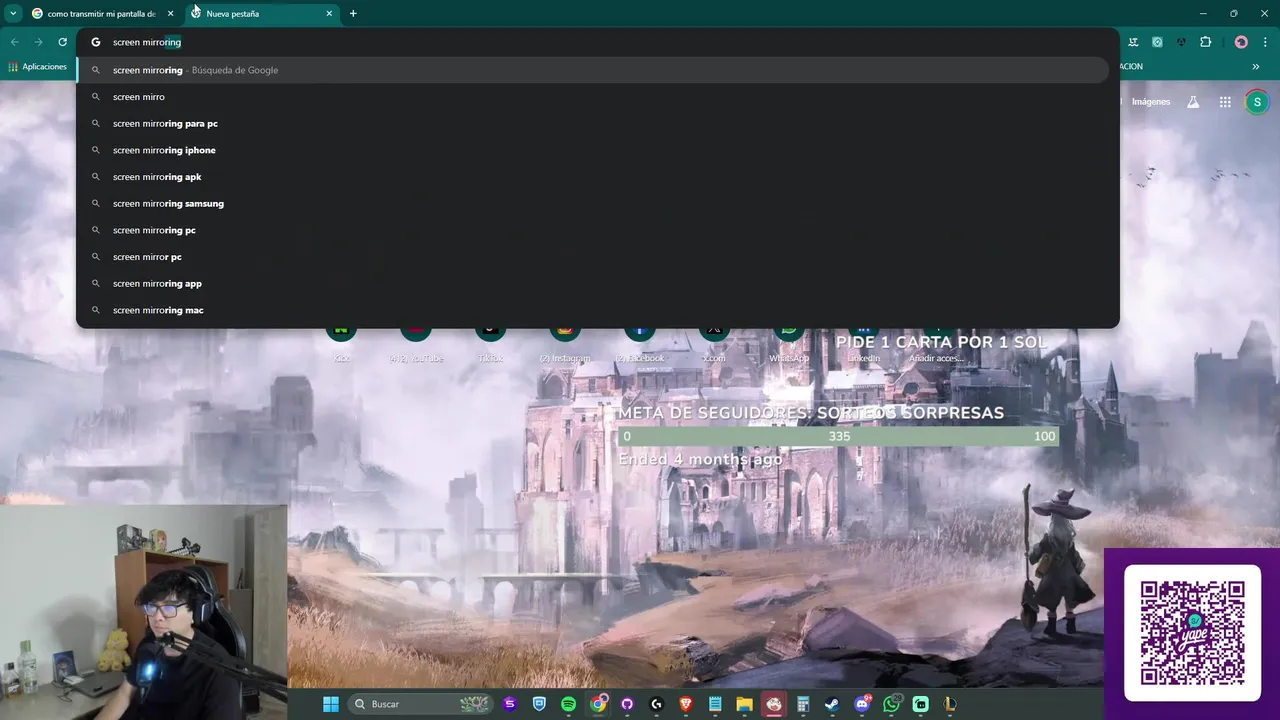Viewport: 1280px width, 720px height.
Task: Open Google Chrome taskbar icon
Action: click(x=598, y=704)
